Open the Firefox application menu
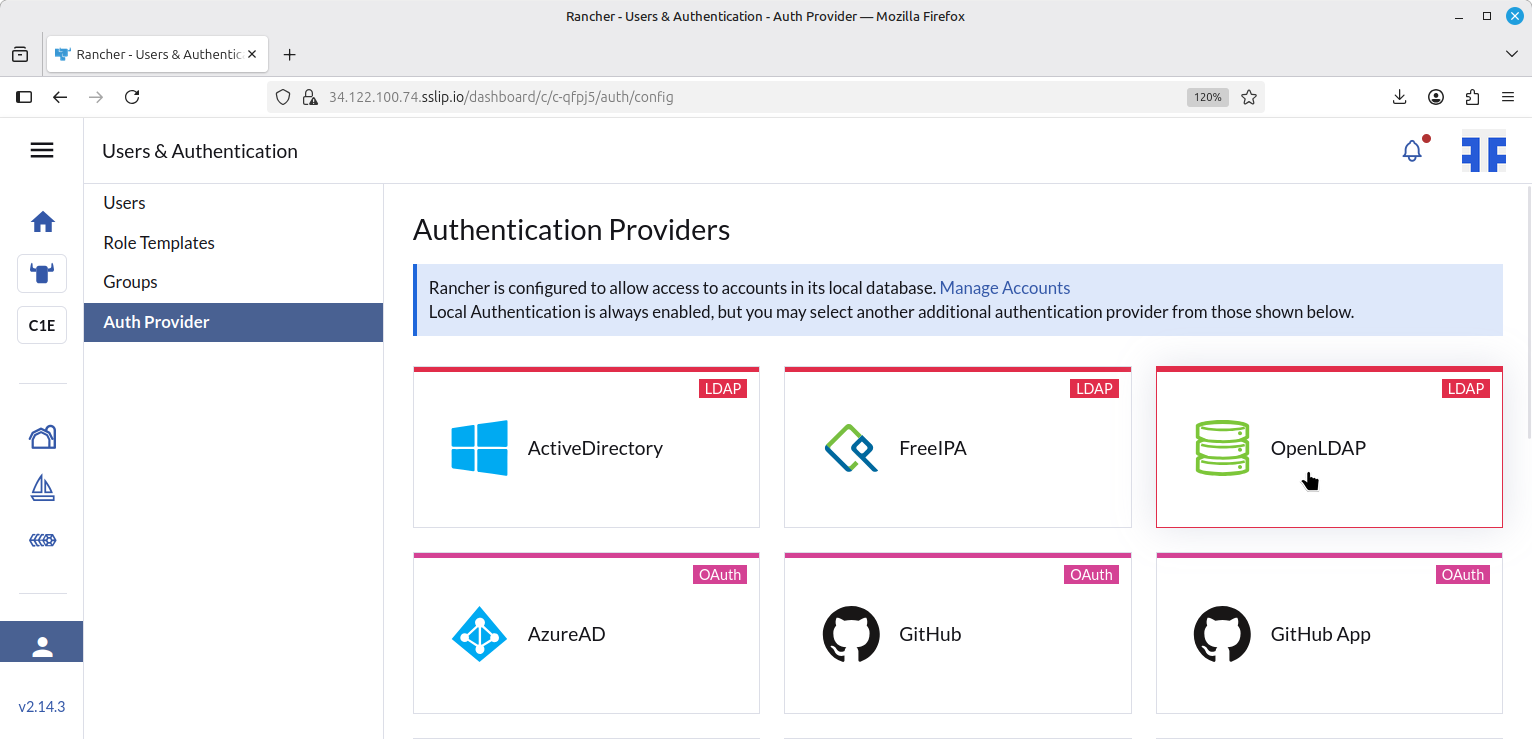The height and width of the screenshot is (739, 1532). pos(1508,97)
